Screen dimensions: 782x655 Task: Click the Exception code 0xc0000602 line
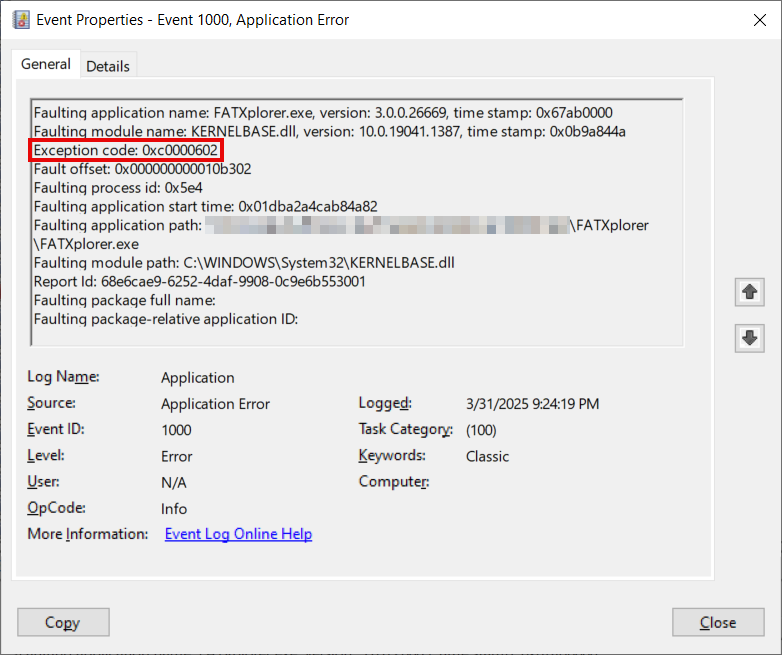(x=126, y=150)
